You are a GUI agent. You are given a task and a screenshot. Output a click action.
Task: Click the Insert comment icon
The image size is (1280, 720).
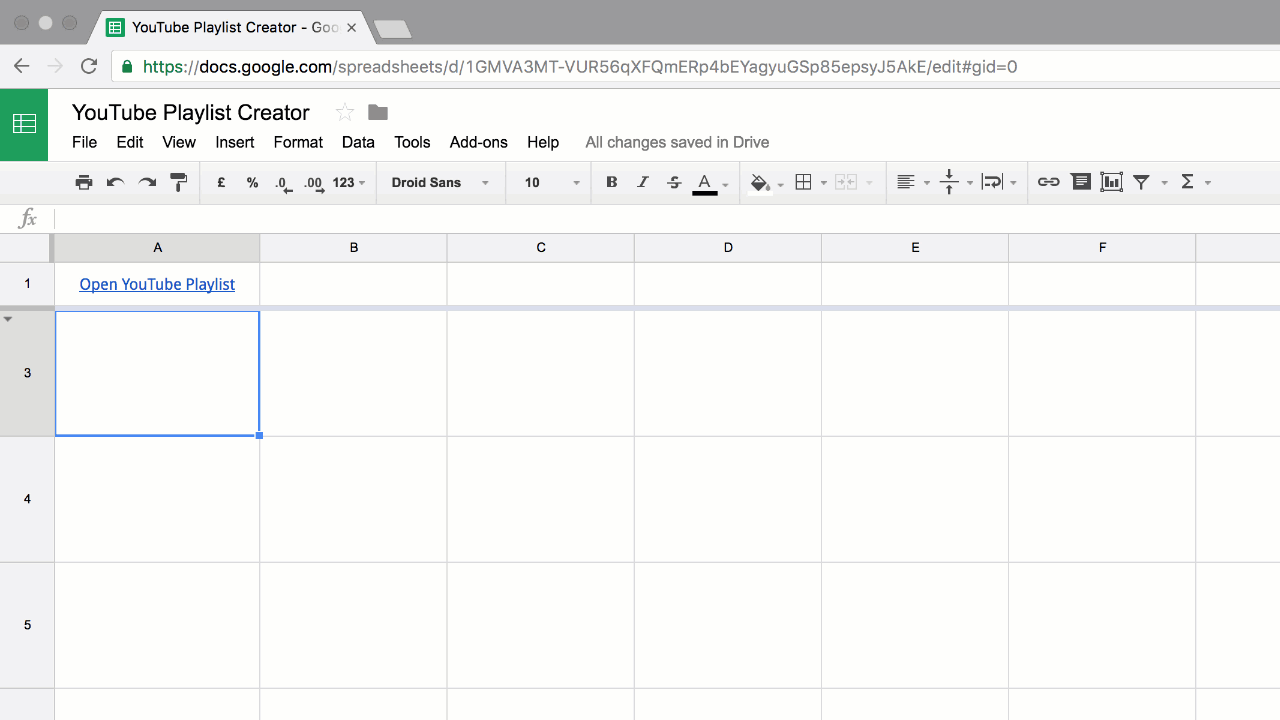click(1080, 182)
